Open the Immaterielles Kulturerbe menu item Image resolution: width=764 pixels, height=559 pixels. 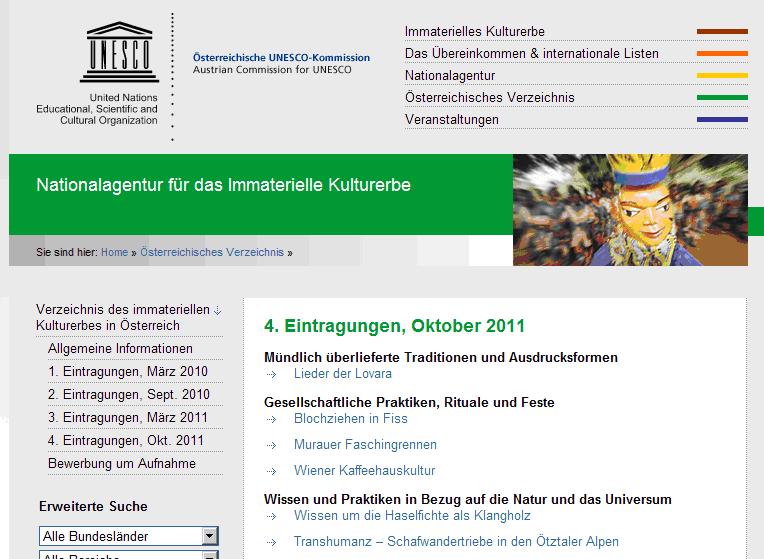(x=474, y=32)
